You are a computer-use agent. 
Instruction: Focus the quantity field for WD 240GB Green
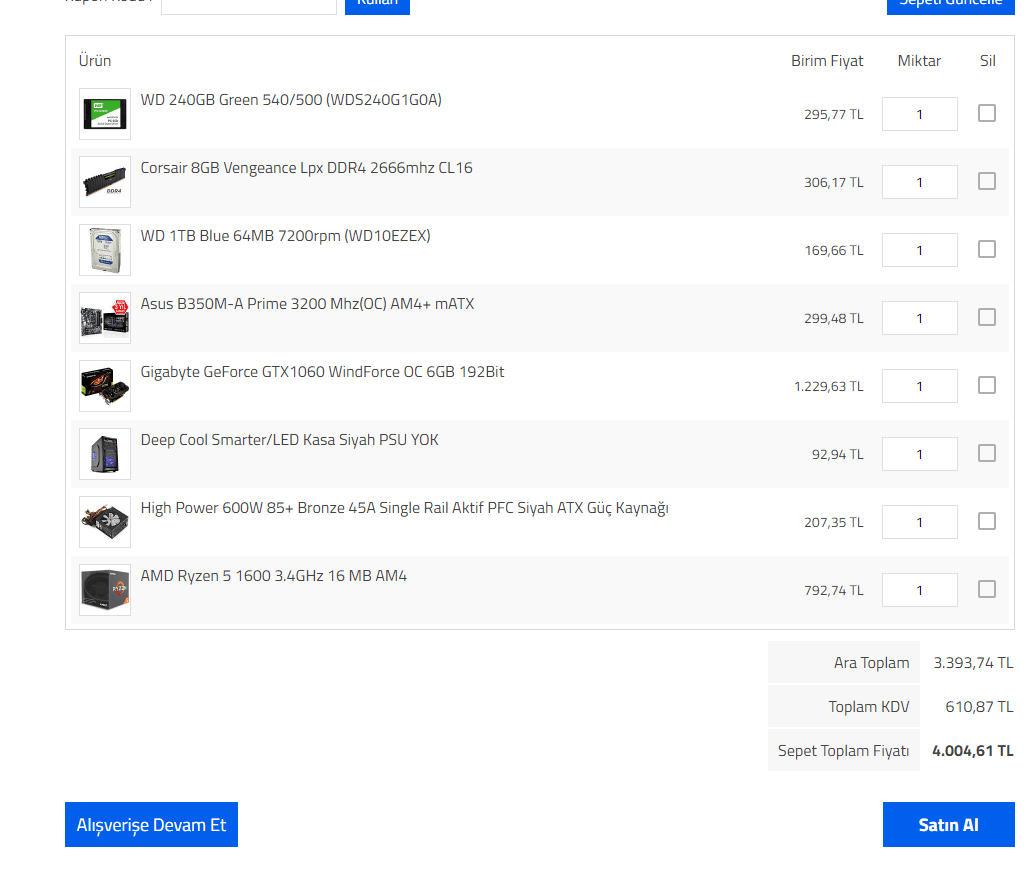[x=919, y=114]
